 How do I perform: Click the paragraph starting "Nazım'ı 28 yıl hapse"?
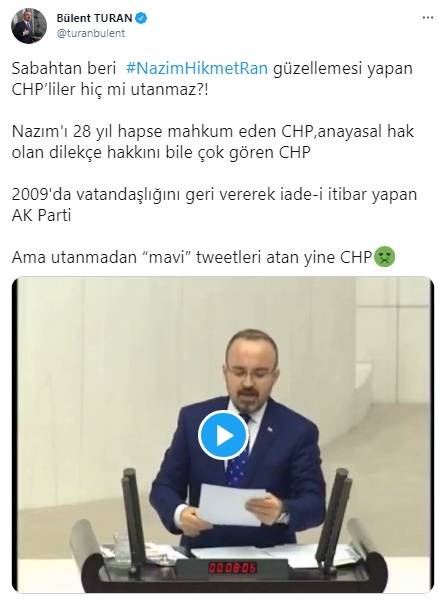tap(213, 142)
